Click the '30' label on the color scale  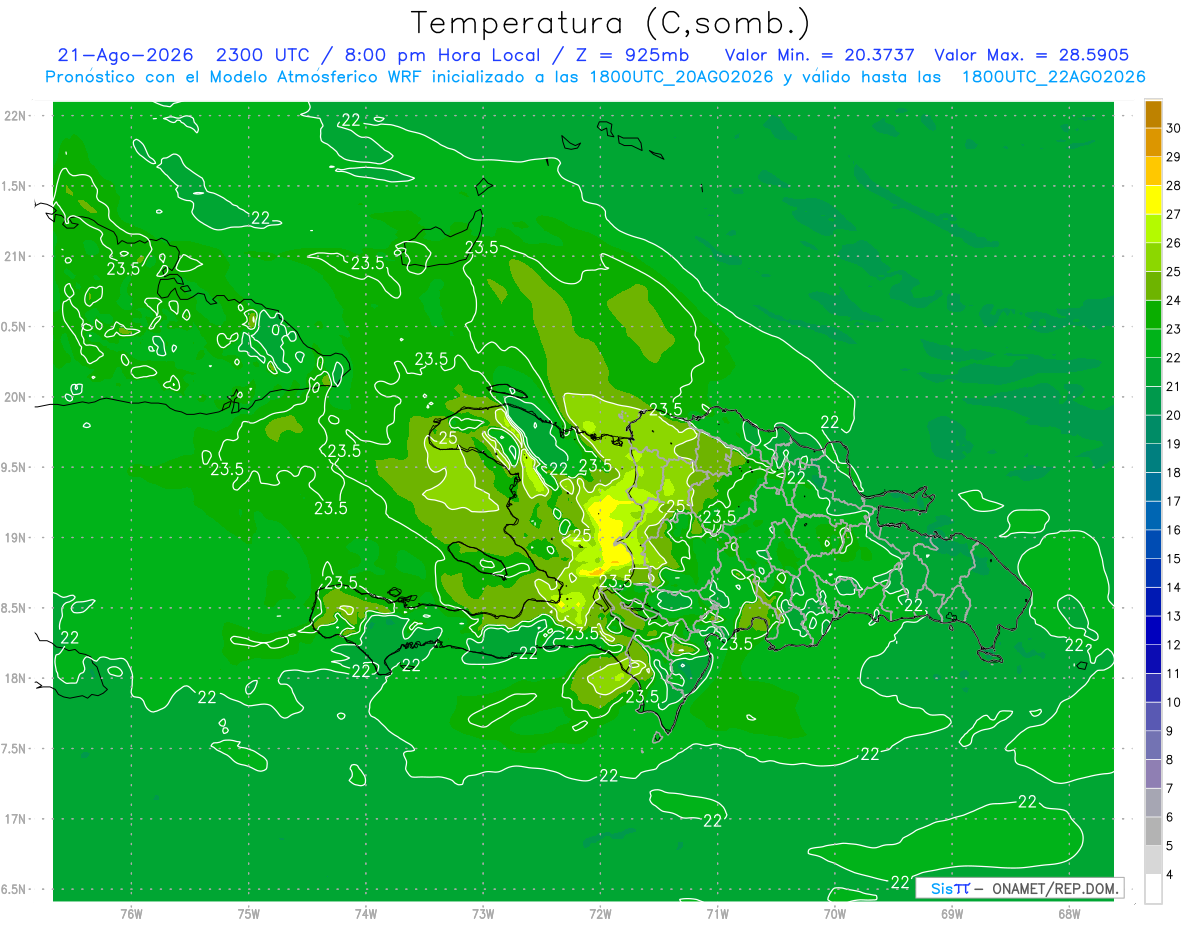(x=1174, y=128)
